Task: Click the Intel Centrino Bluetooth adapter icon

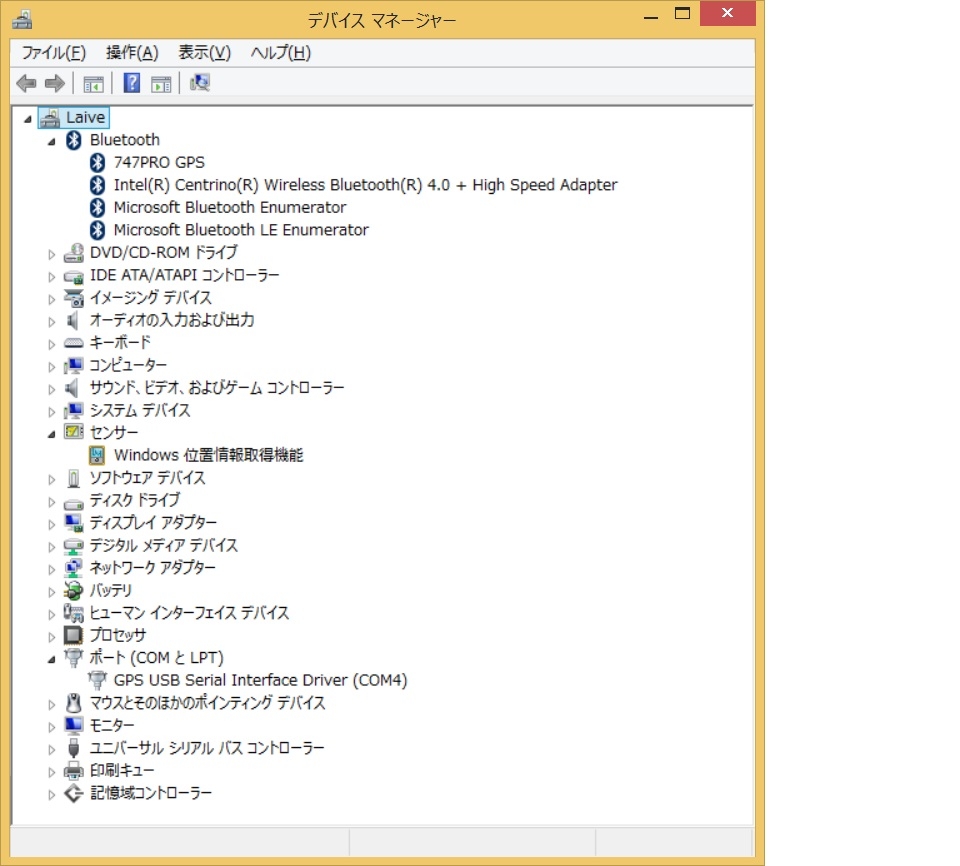Action: pyautogui.click(x=97, y=185)
